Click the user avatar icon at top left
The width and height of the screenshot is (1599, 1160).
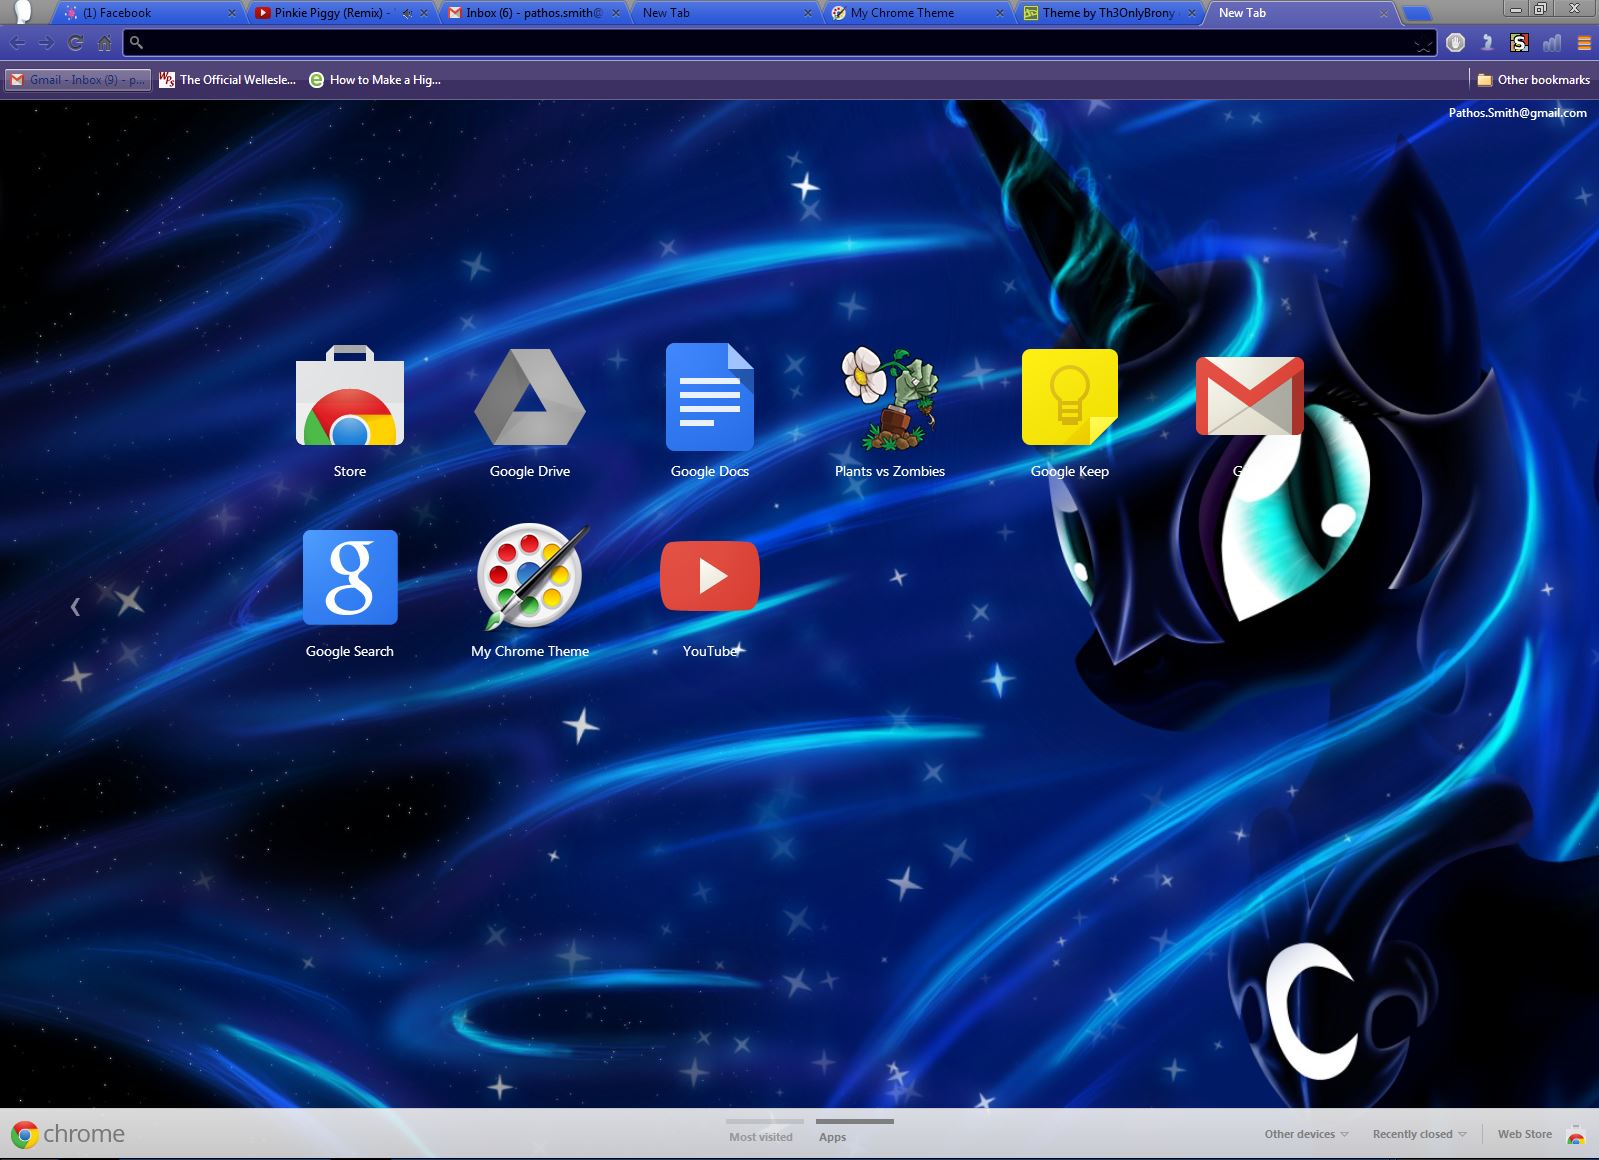pyautogui.click(x=23, y=12)
